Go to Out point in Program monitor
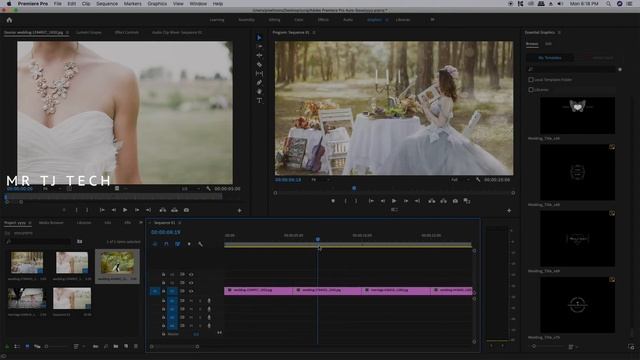 click(417, 201)
